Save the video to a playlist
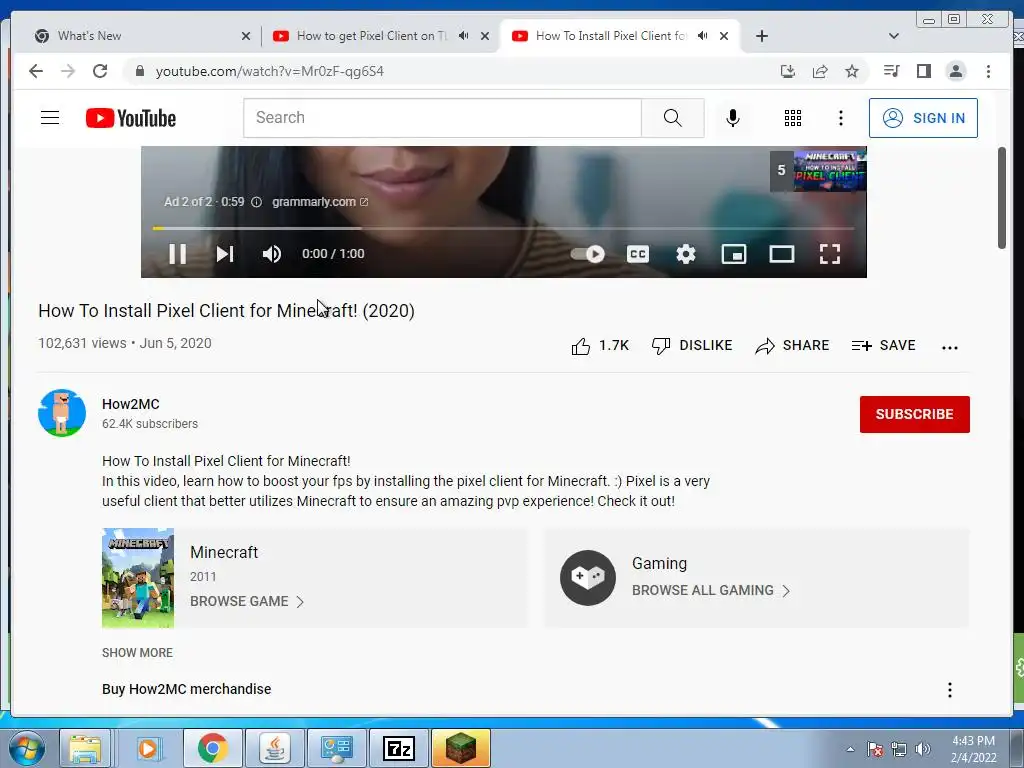 883,345
